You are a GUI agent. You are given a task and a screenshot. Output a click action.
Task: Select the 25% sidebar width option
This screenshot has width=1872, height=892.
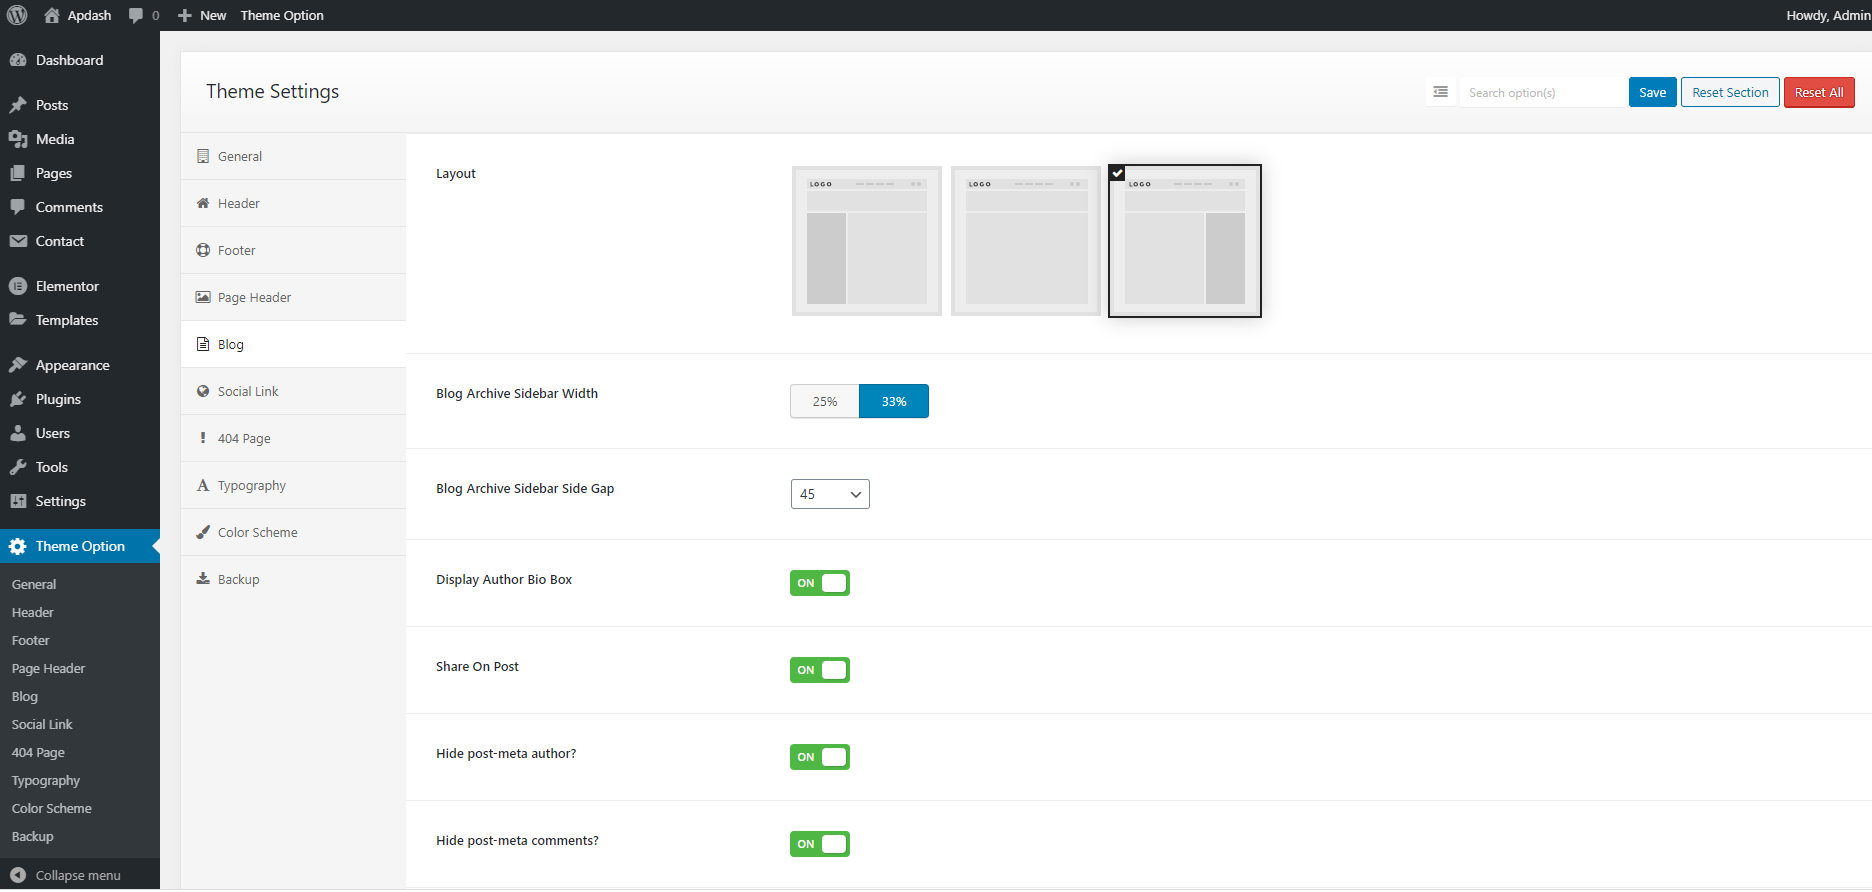click(x=824, y=401)
